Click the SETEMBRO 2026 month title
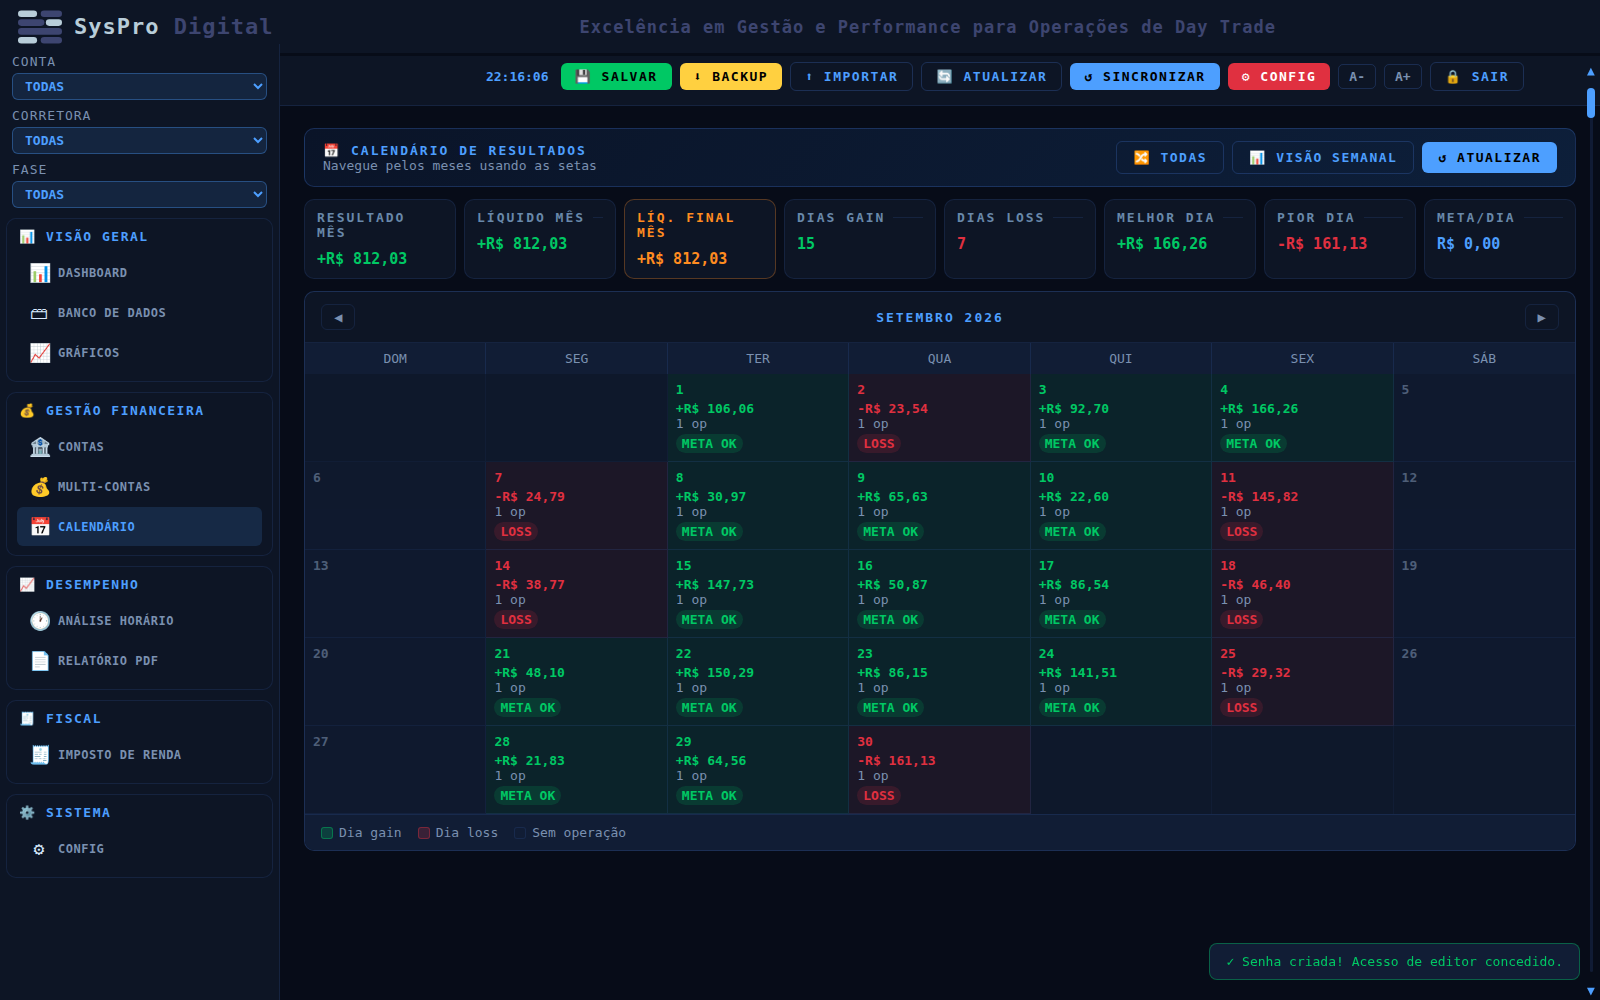The image size is (1600, 1000). point(939,318)
